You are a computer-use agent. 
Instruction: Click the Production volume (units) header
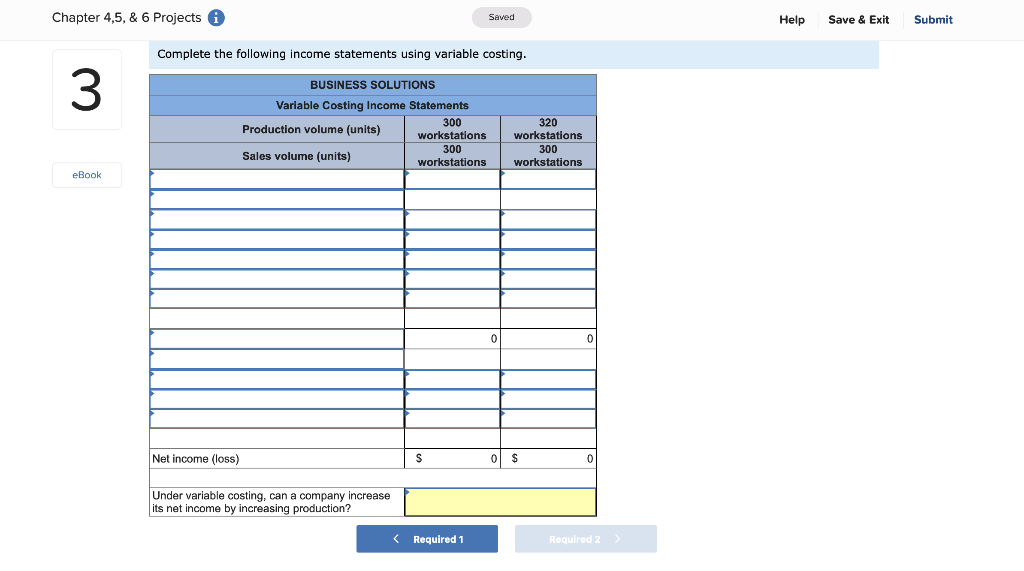[311, 129]
